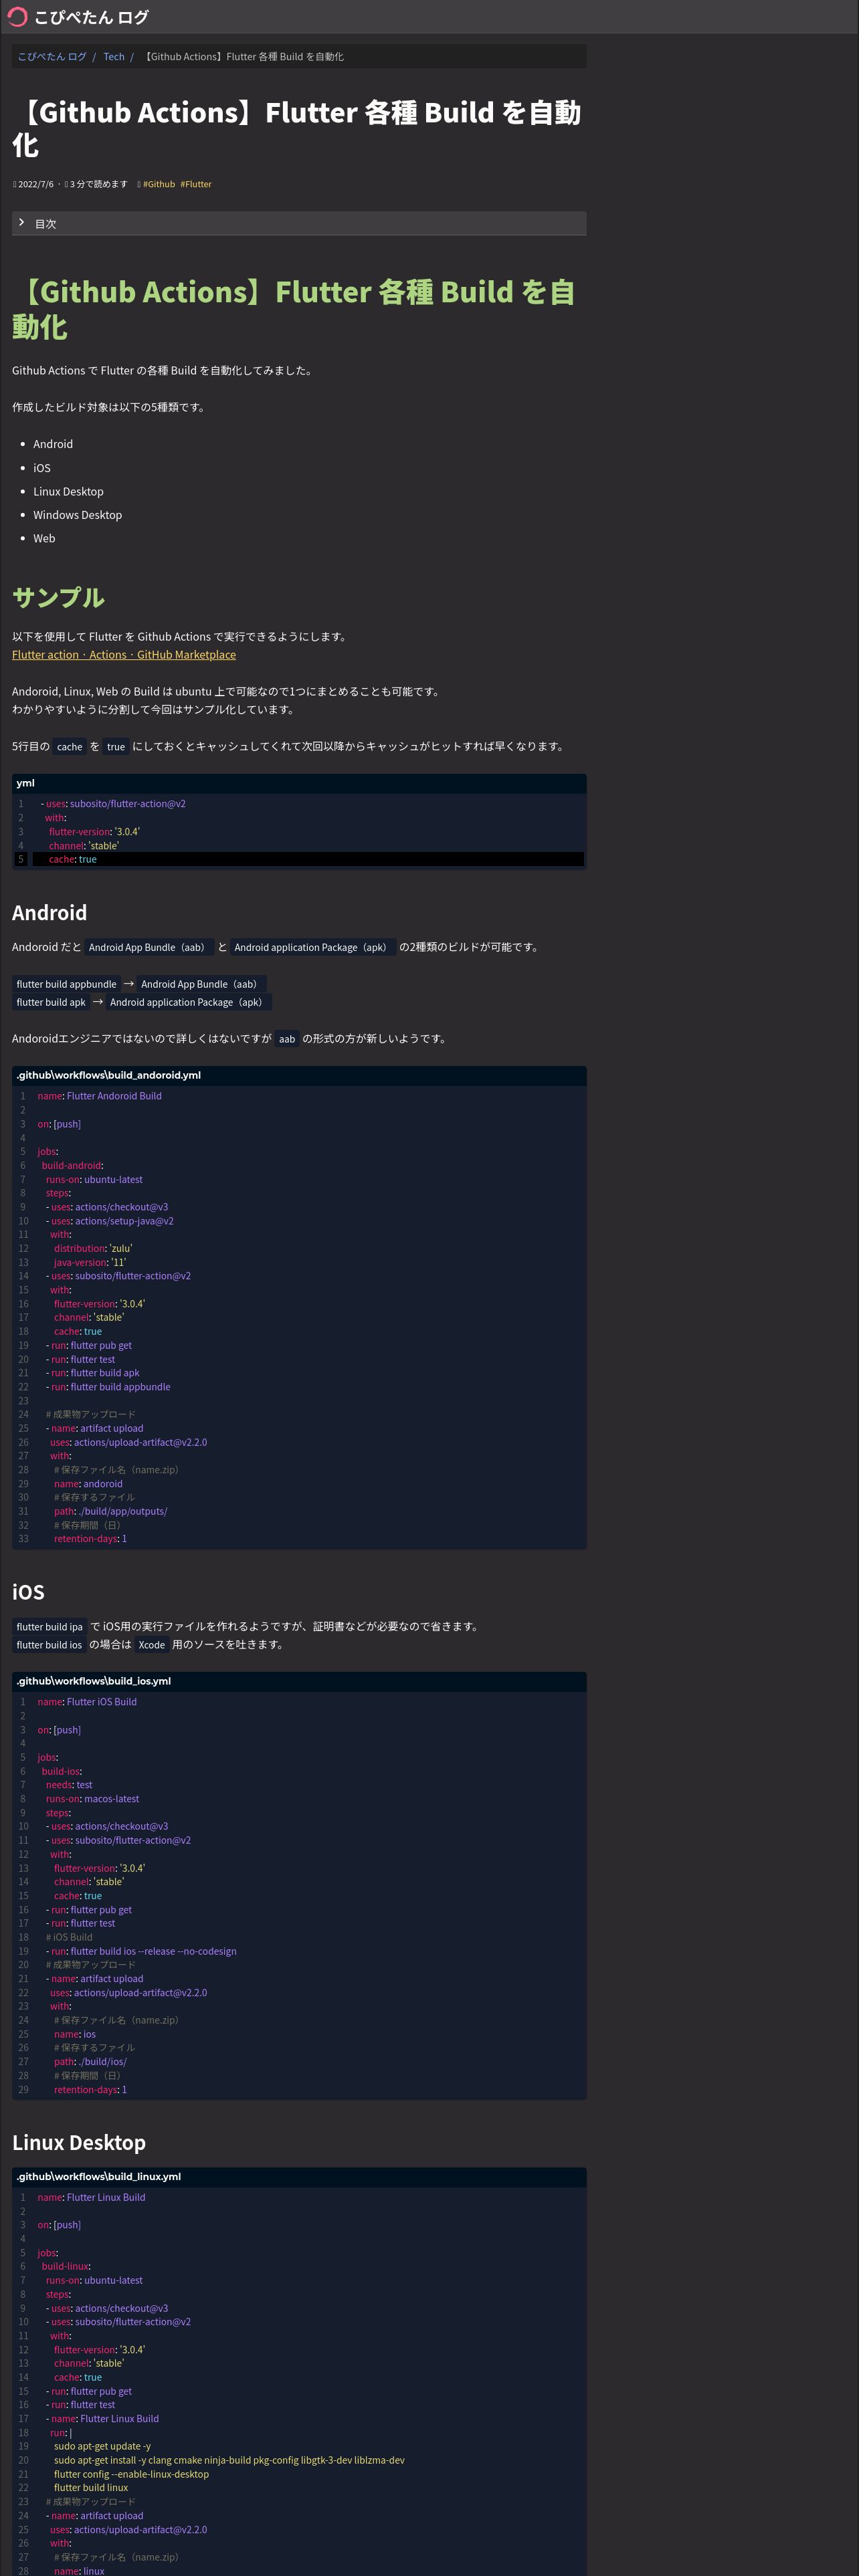Click '3 分で読めます' reading time text
Image resolution: width=859 pixels, height=2576 pixels.
(99, 184)
